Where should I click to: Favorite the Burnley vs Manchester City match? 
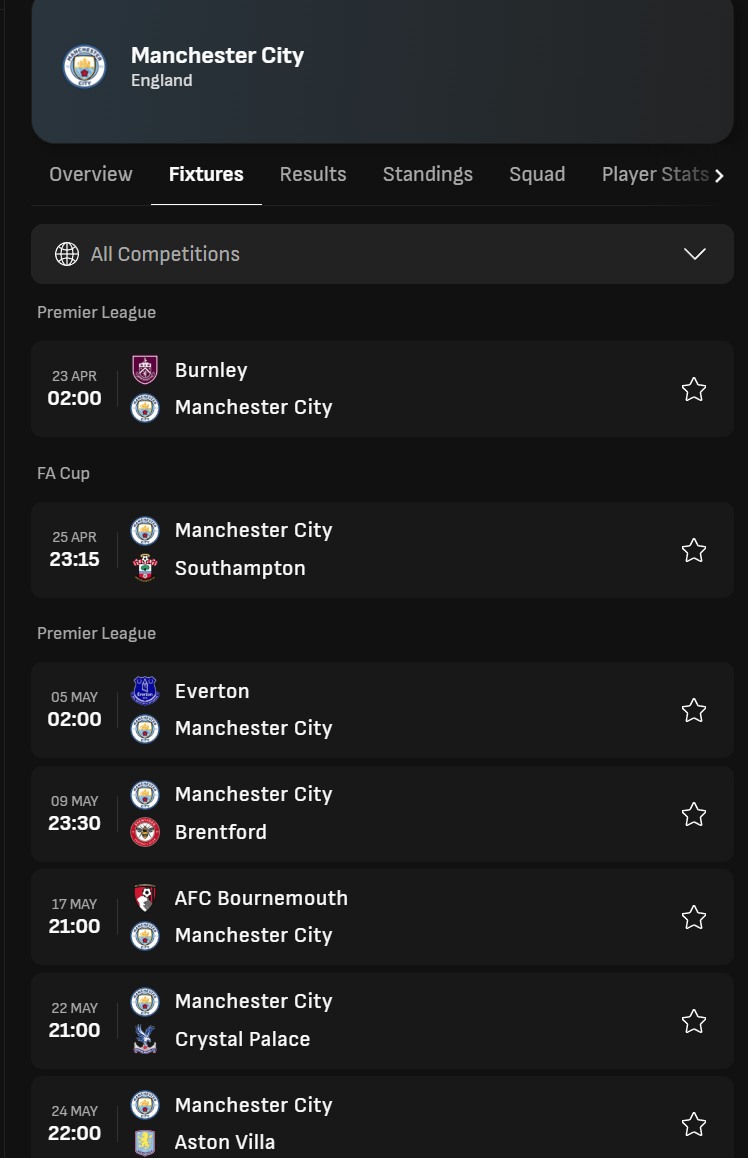(694, 389)
